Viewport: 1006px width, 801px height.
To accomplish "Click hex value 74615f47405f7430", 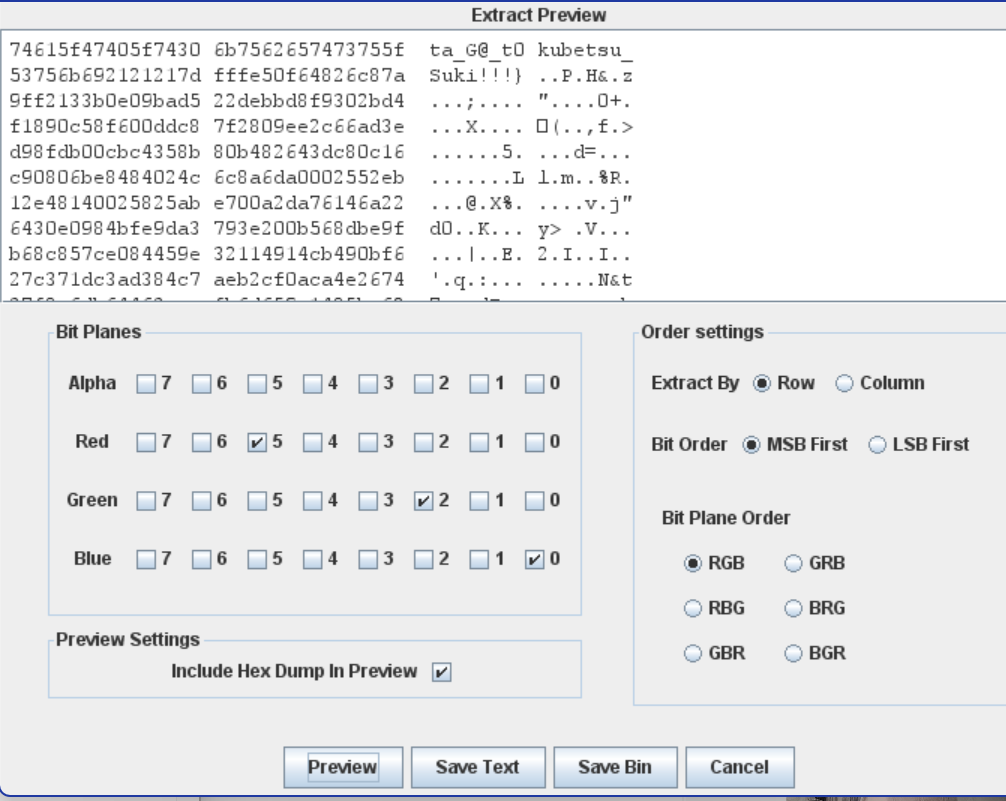I will [105, 50].
